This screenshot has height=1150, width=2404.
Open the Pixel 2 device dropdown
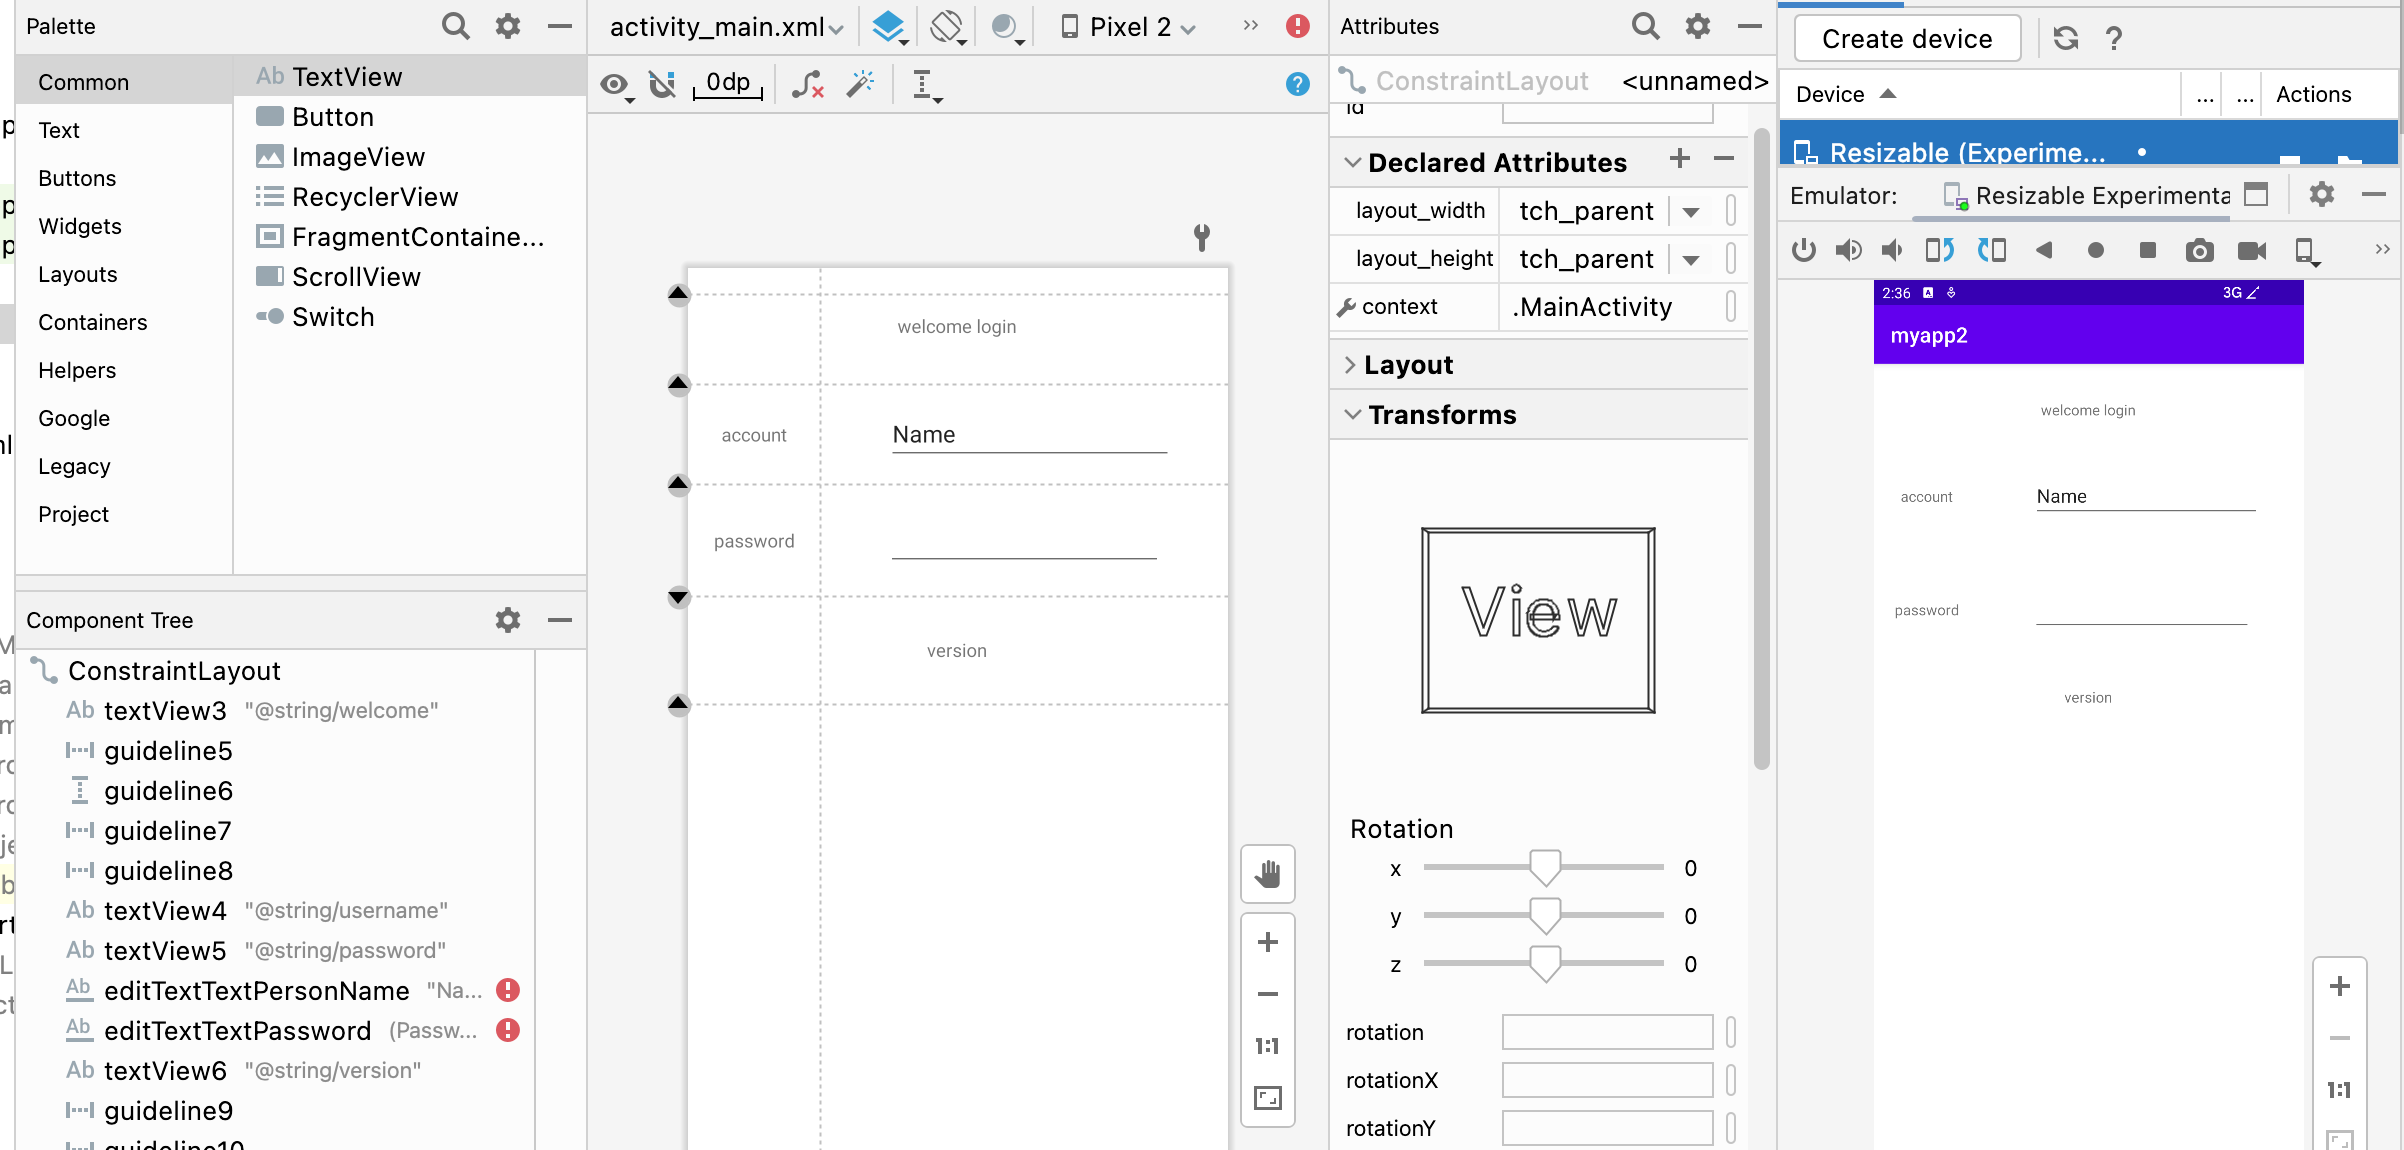1130,27
